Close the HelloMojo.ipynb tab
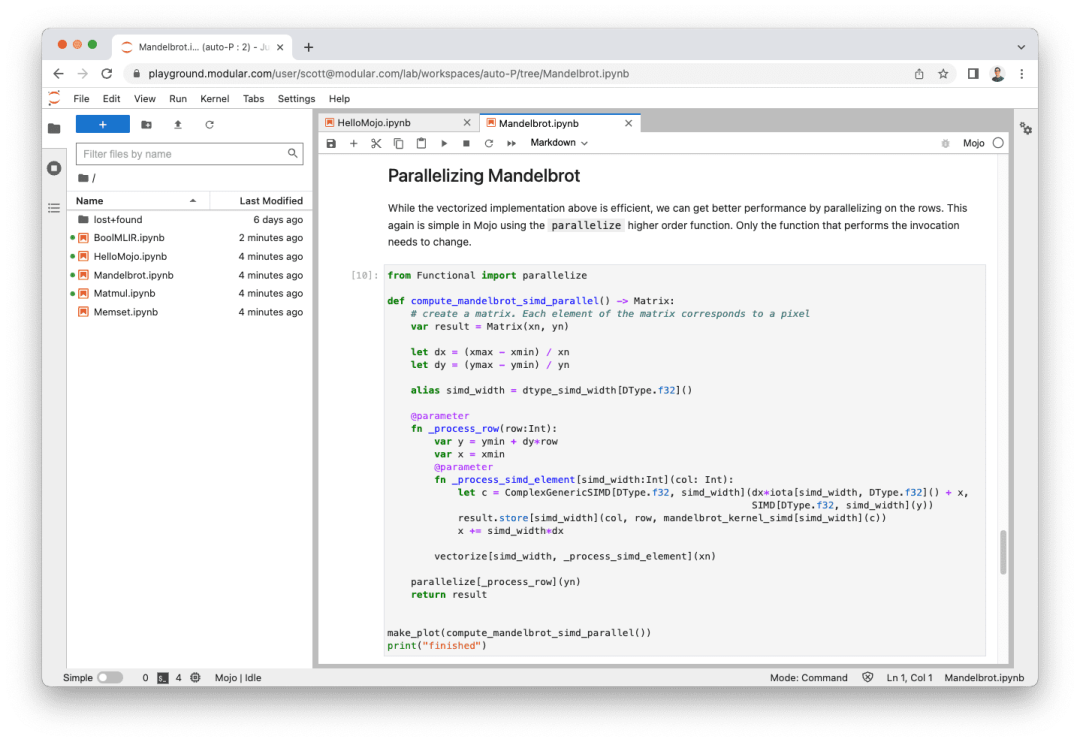The image size is (1080, 742). pos(467,123)
